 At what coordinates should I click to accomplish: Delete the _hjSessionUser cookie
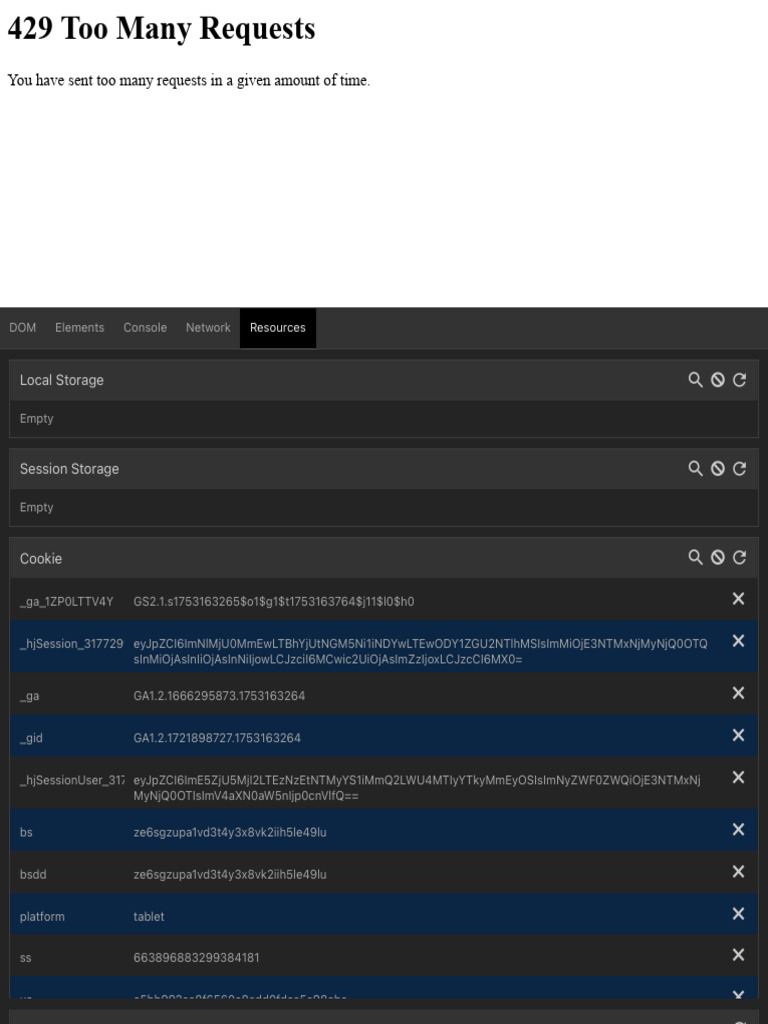739,777
